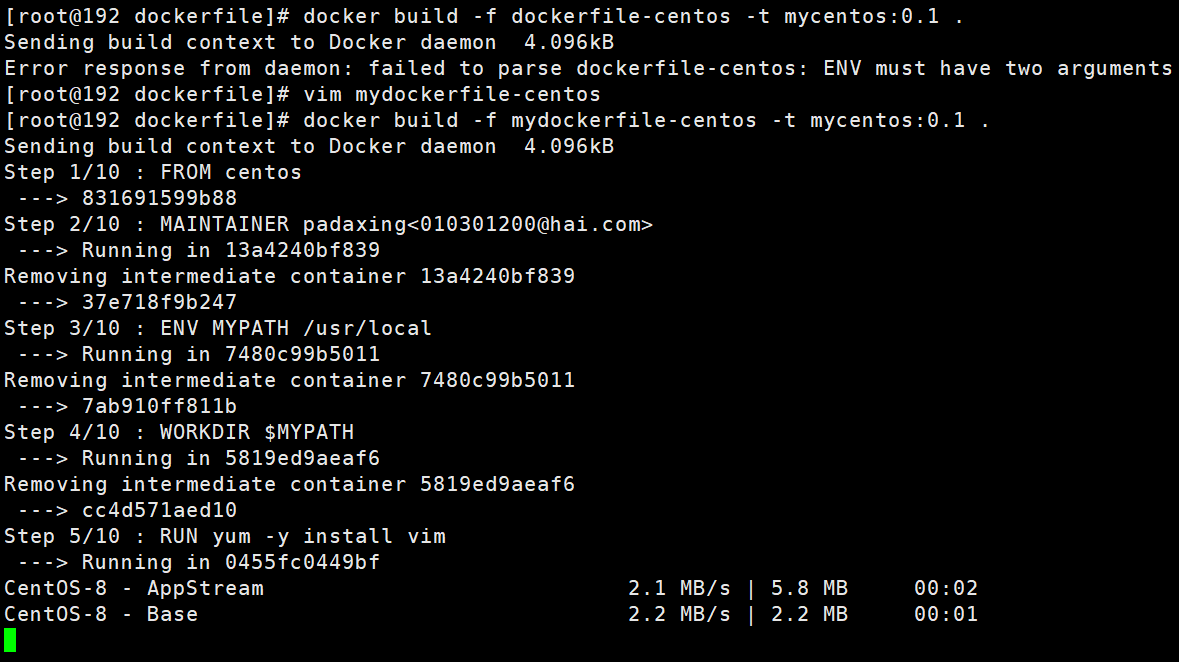Click image hash 7ab910ff811b
The width and height of the screenshot is (1179, 662).
tap(159, 406)
